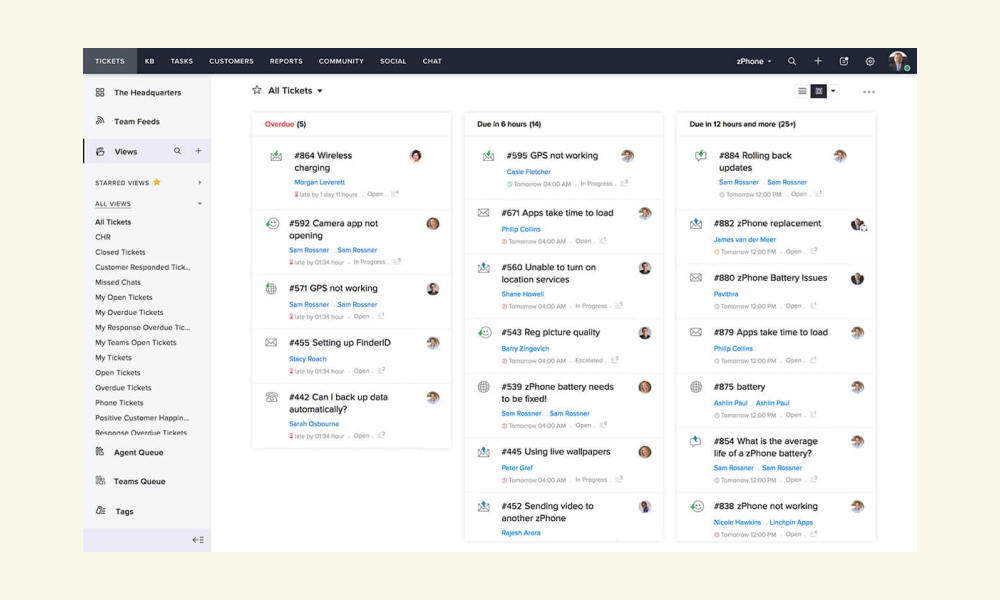This screenshot has height=600, width=1000.
Task: Open ticket #543 Reg picture quality
Action: (x=550, y=332)
